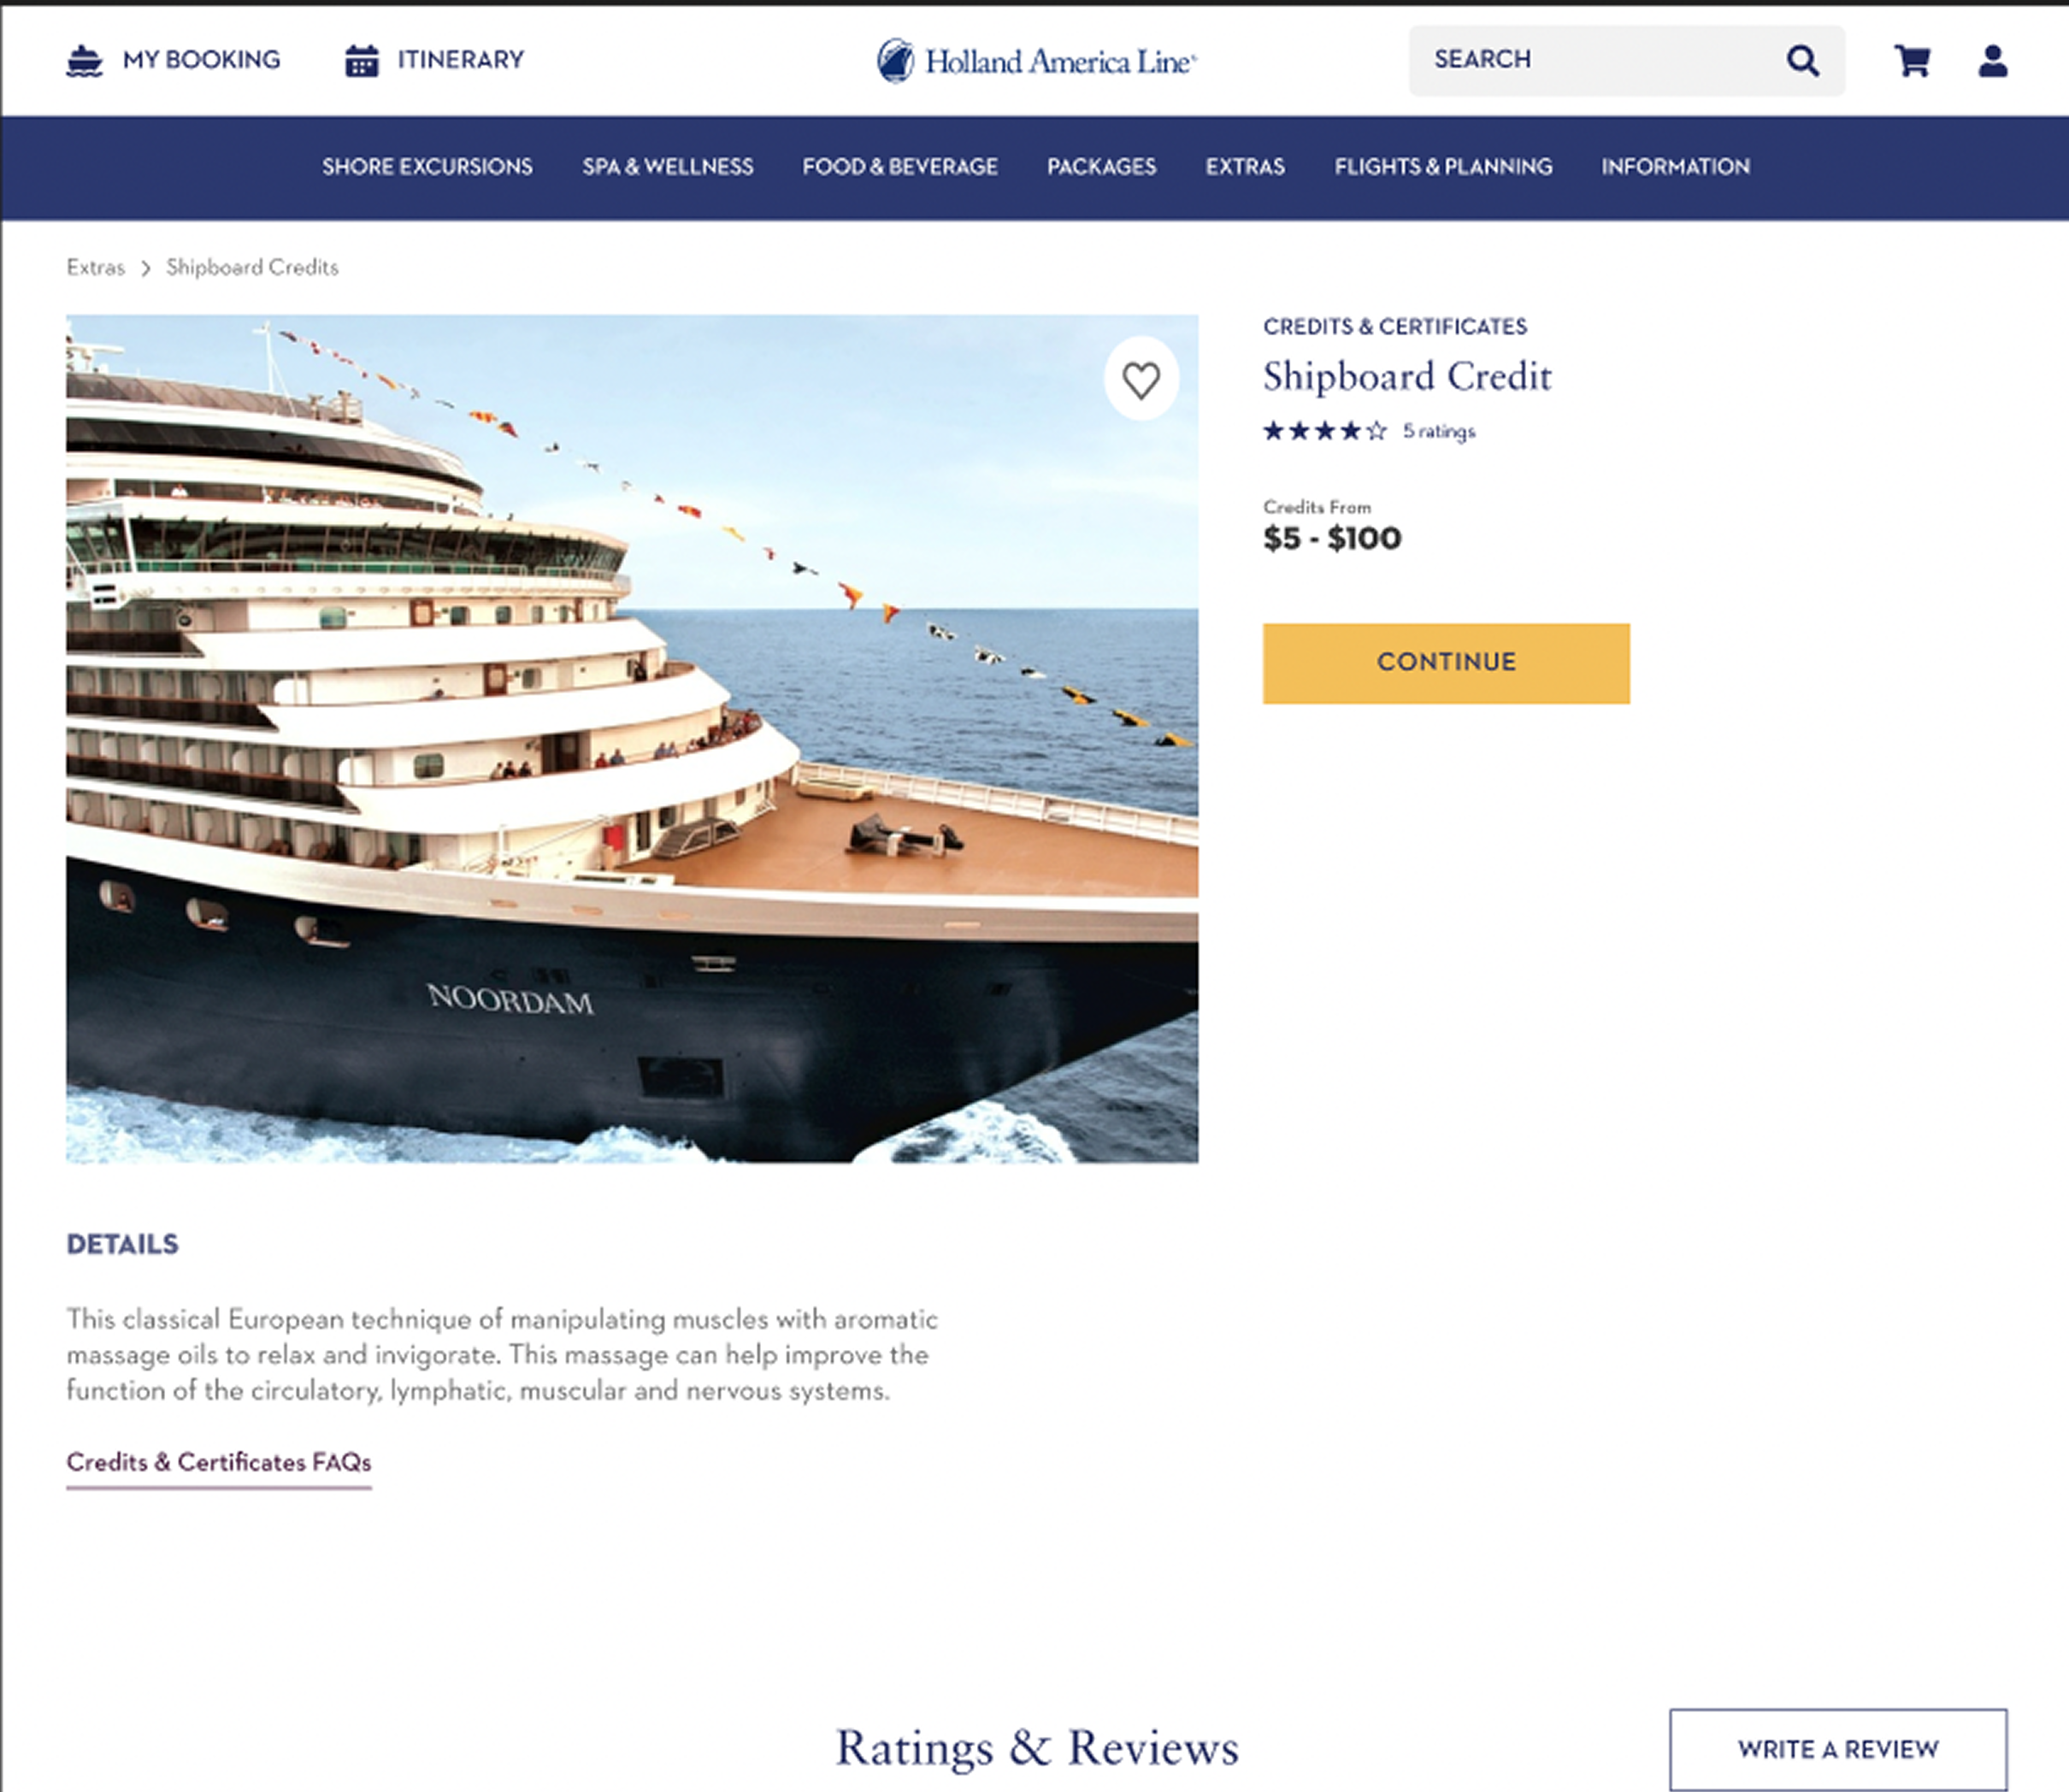Click the Holland America Line logo
The width and height of the screenshot is (2069, 1792).
point(1037,61)
